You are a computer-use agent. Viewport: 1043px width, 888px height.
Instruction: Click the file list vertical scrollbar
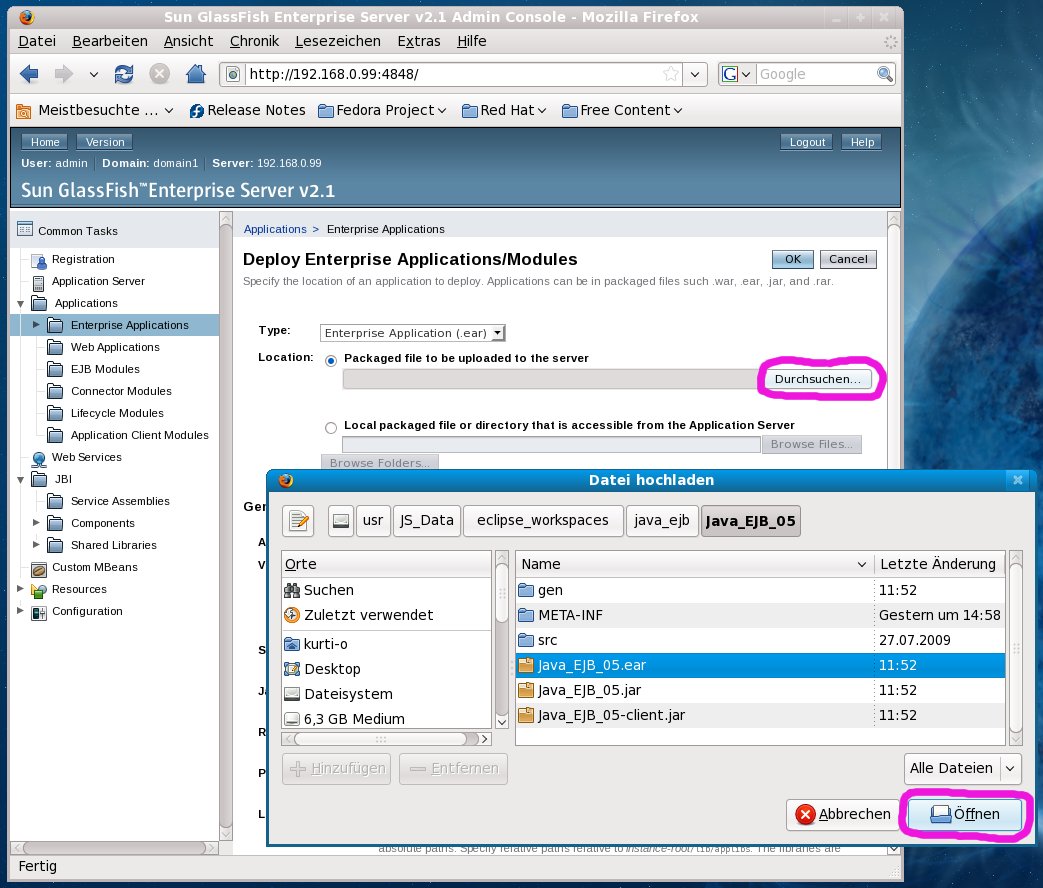pos(1016,650)
